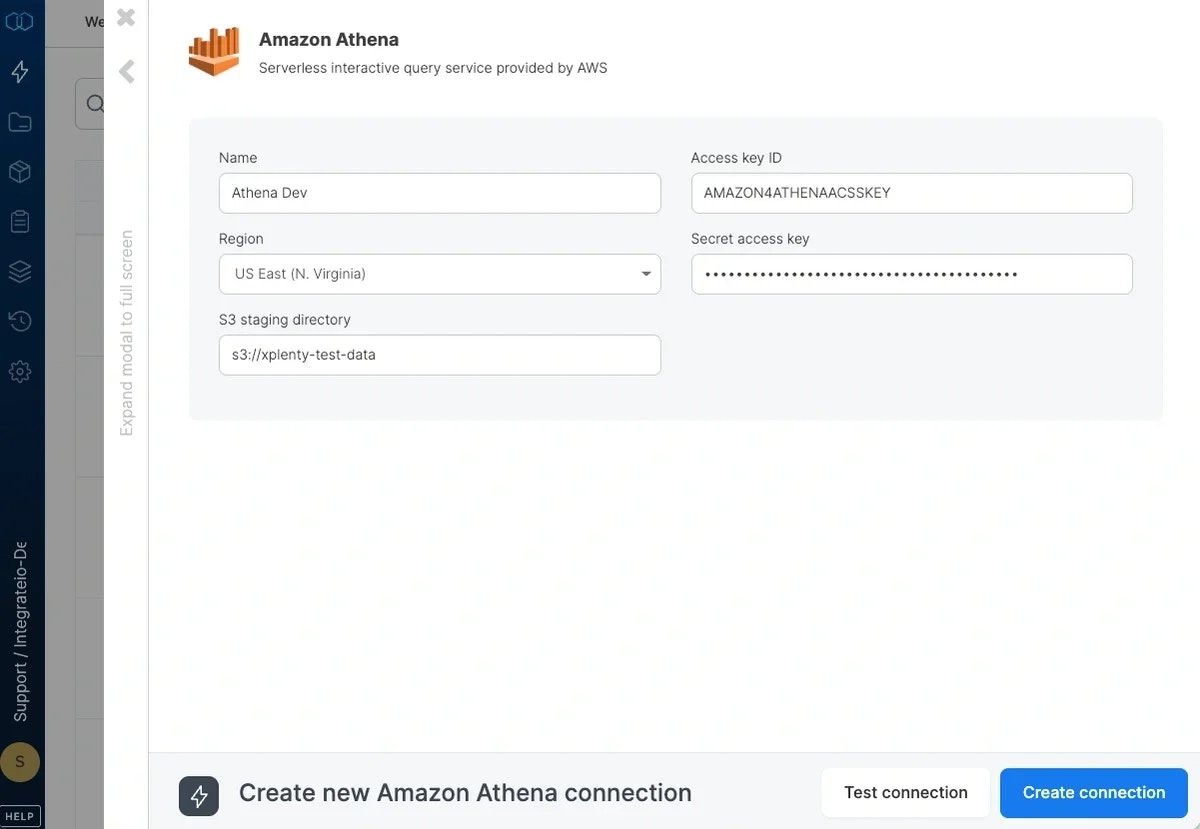Edit the S3 staging directory field
The image size is (1200, 829).
coord(439,354)
